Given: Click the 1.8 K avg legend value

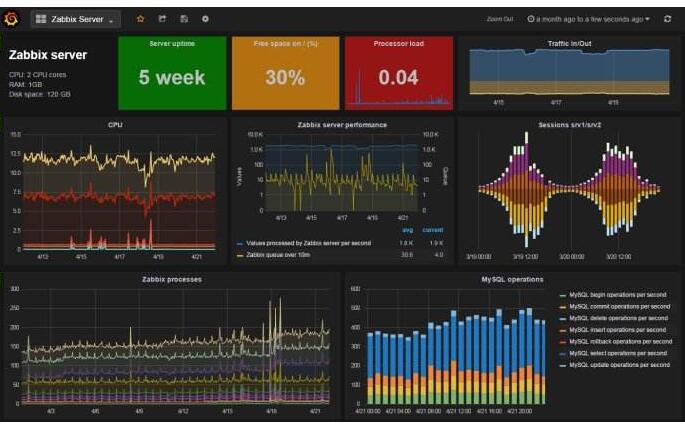Looking at the screenshot, I should [x=407, y=243].
